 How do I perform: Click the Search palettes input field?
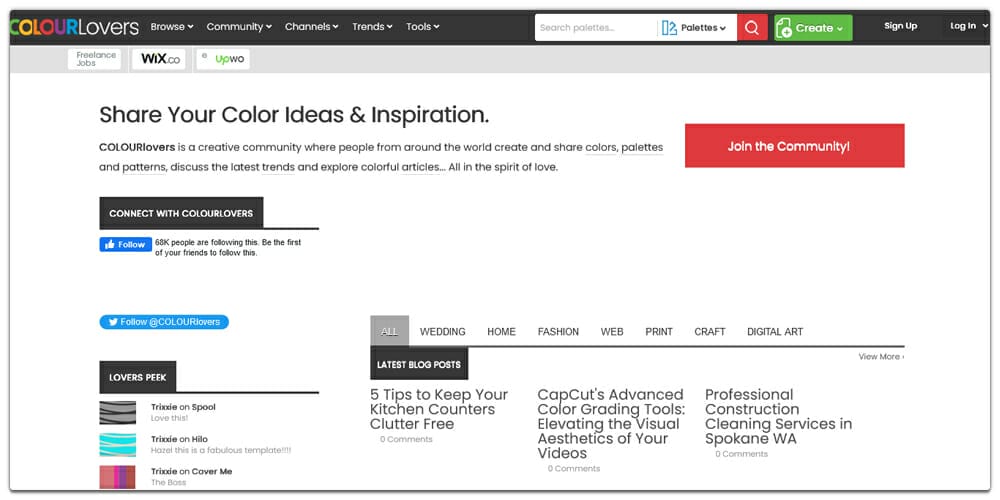595,27
